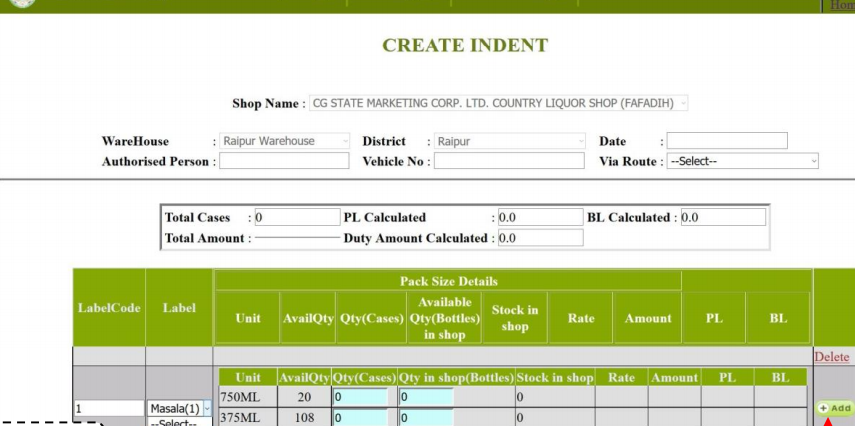The width and height of the screenshot is (855, 426).
Task: Focus the Date input field
Action: [x=727, y=141]
